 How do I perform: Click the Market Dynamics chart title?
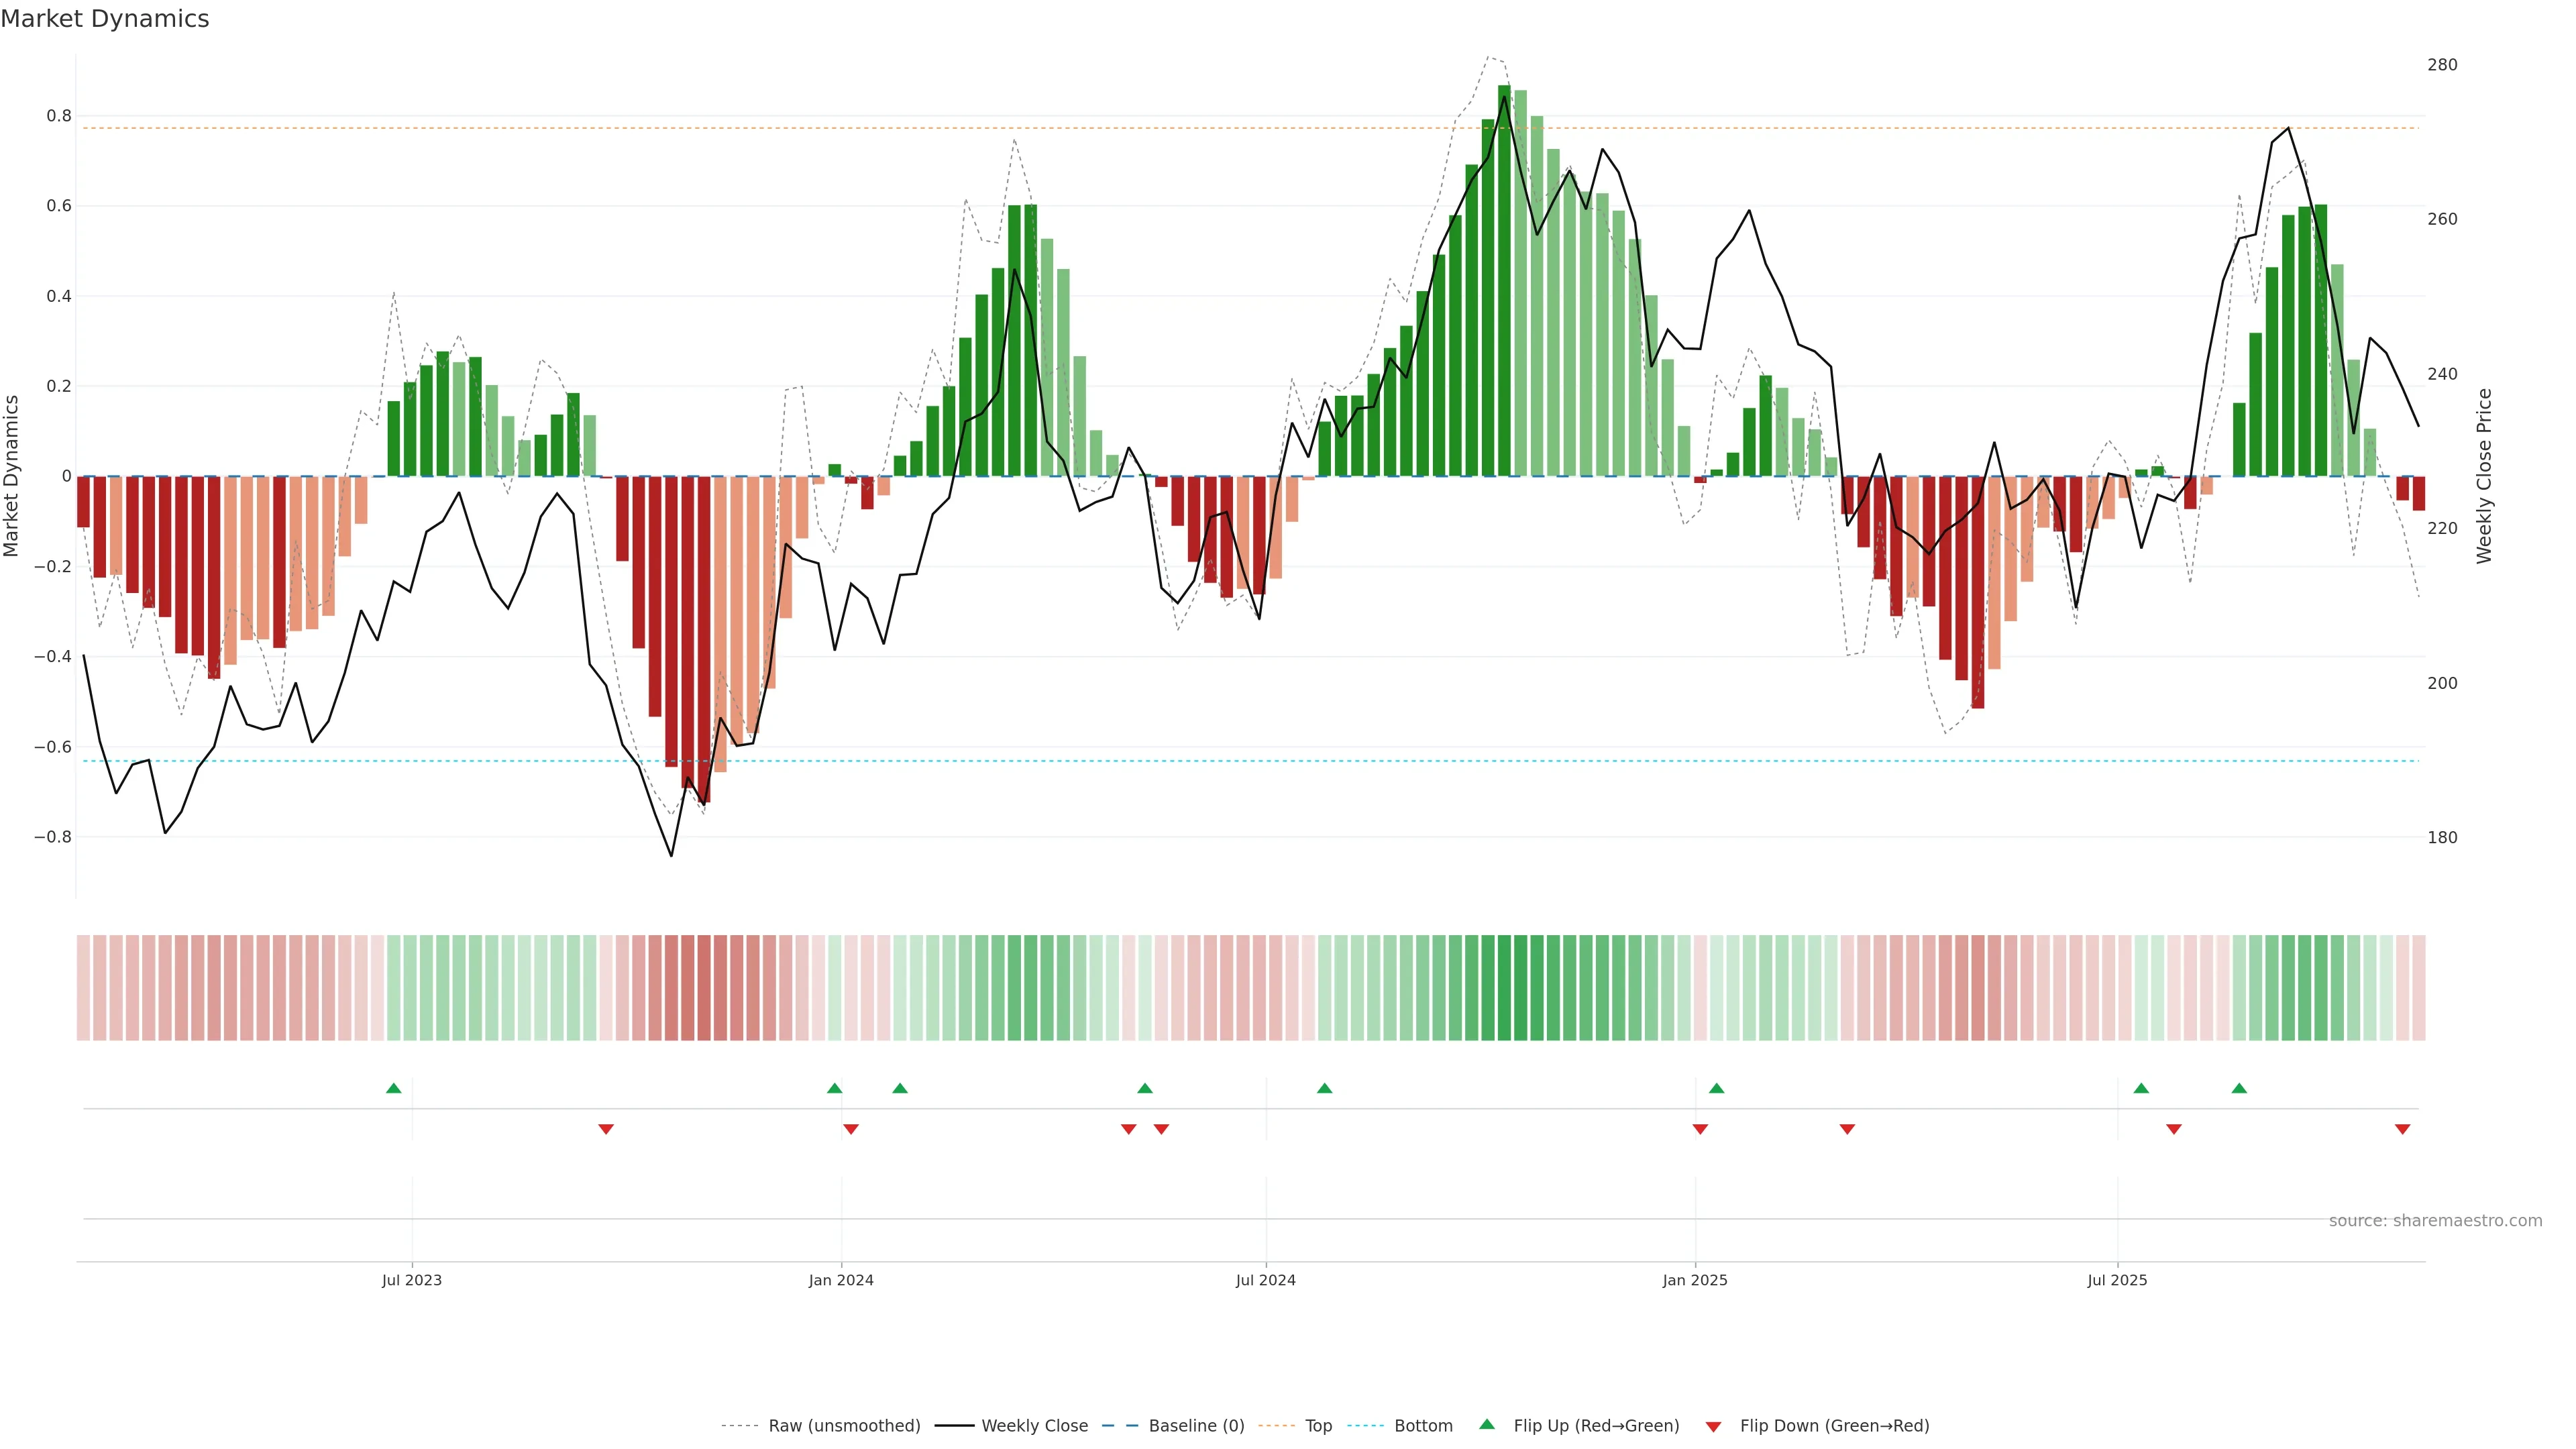coord(105,19)
